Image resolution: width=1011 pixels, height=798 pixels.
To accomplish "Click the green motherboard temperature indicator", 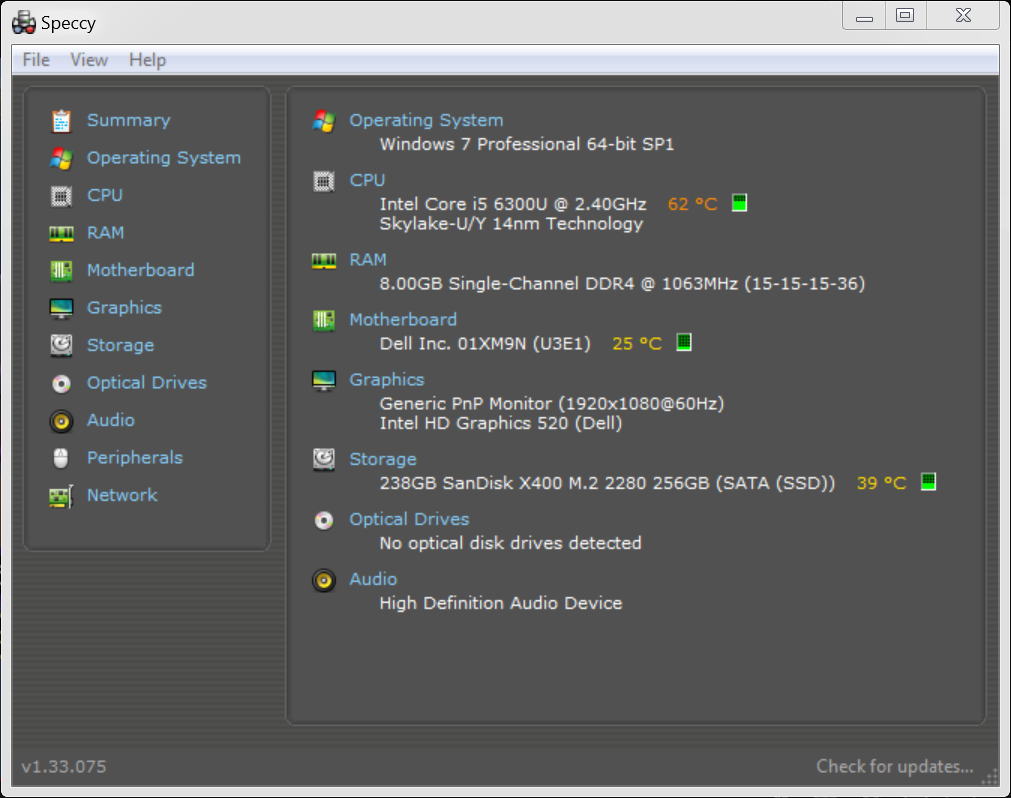I will click(x=684, y=342).
